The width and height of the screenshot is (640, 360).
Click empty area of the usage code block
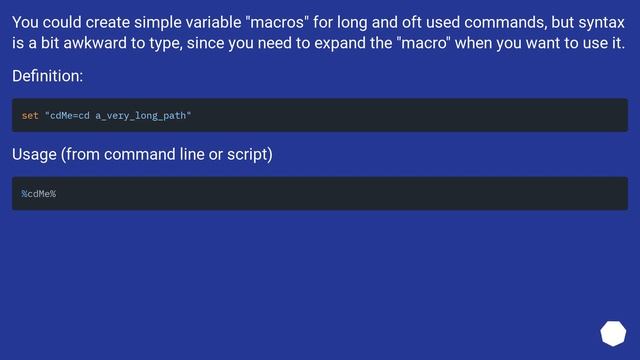[343, 193]
